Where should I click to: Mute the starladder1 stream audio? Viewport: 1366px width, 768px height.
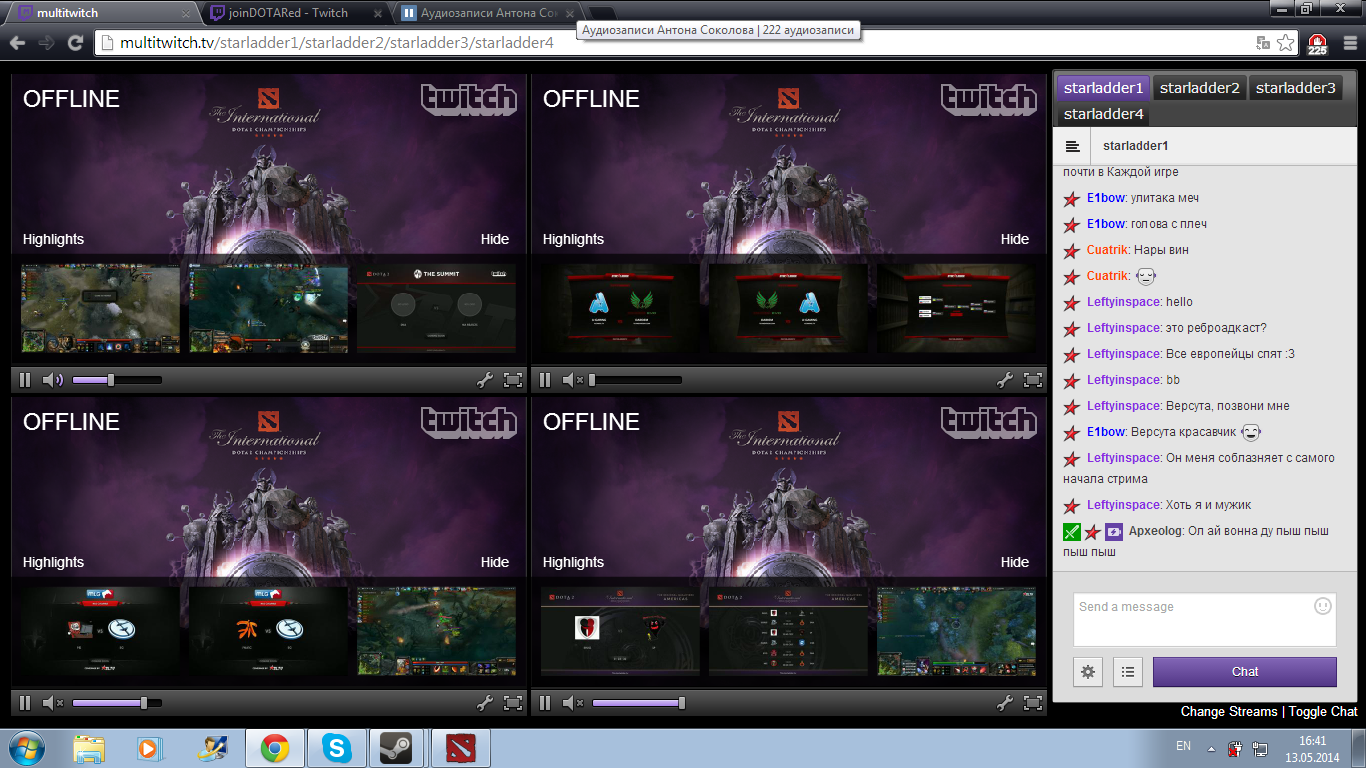[53, 380]
